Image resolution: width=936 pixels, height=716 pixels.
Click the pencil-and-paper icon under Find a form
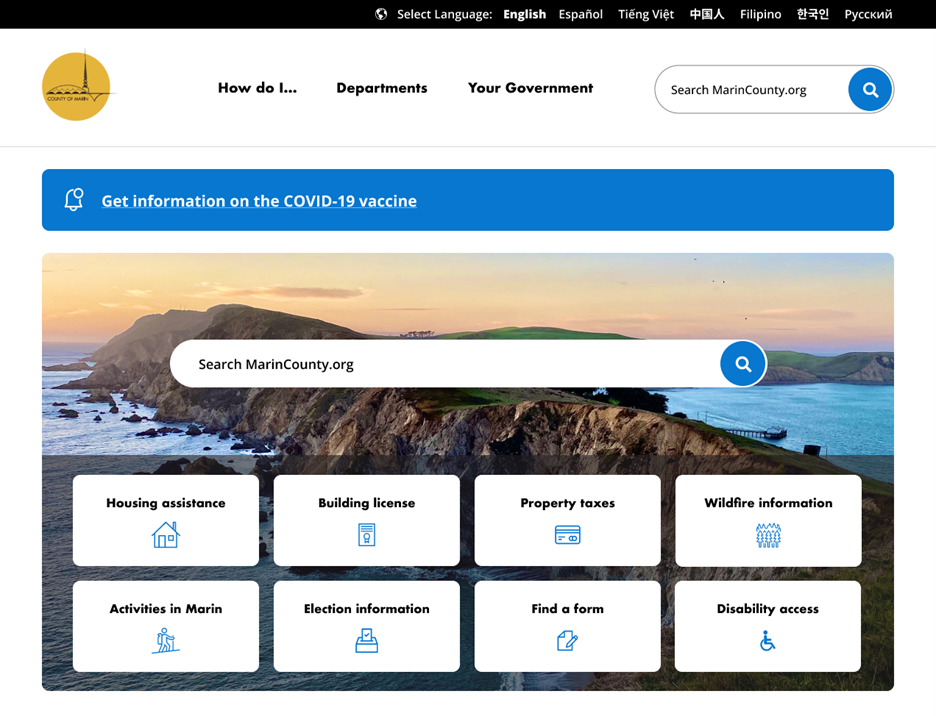tap(567, 641)
